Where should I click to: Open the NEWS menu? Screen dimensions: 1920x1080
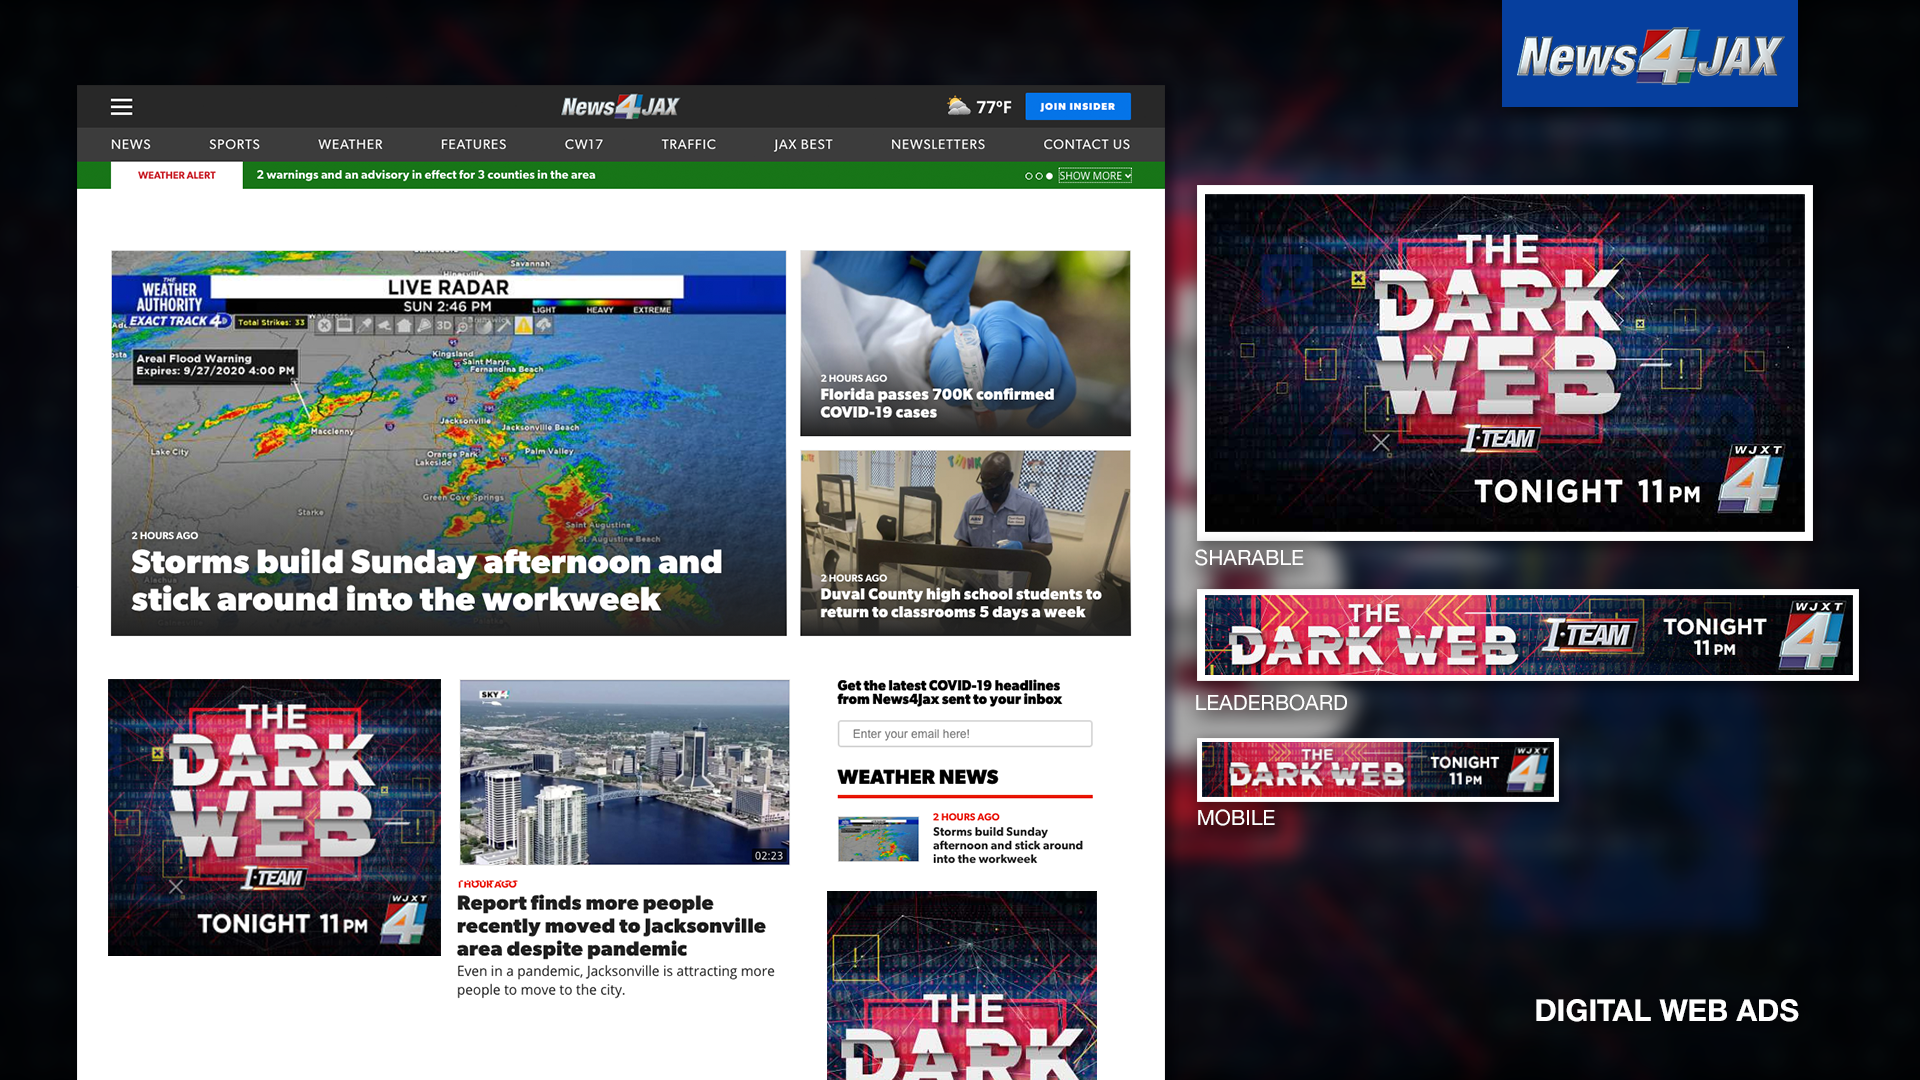131,144
